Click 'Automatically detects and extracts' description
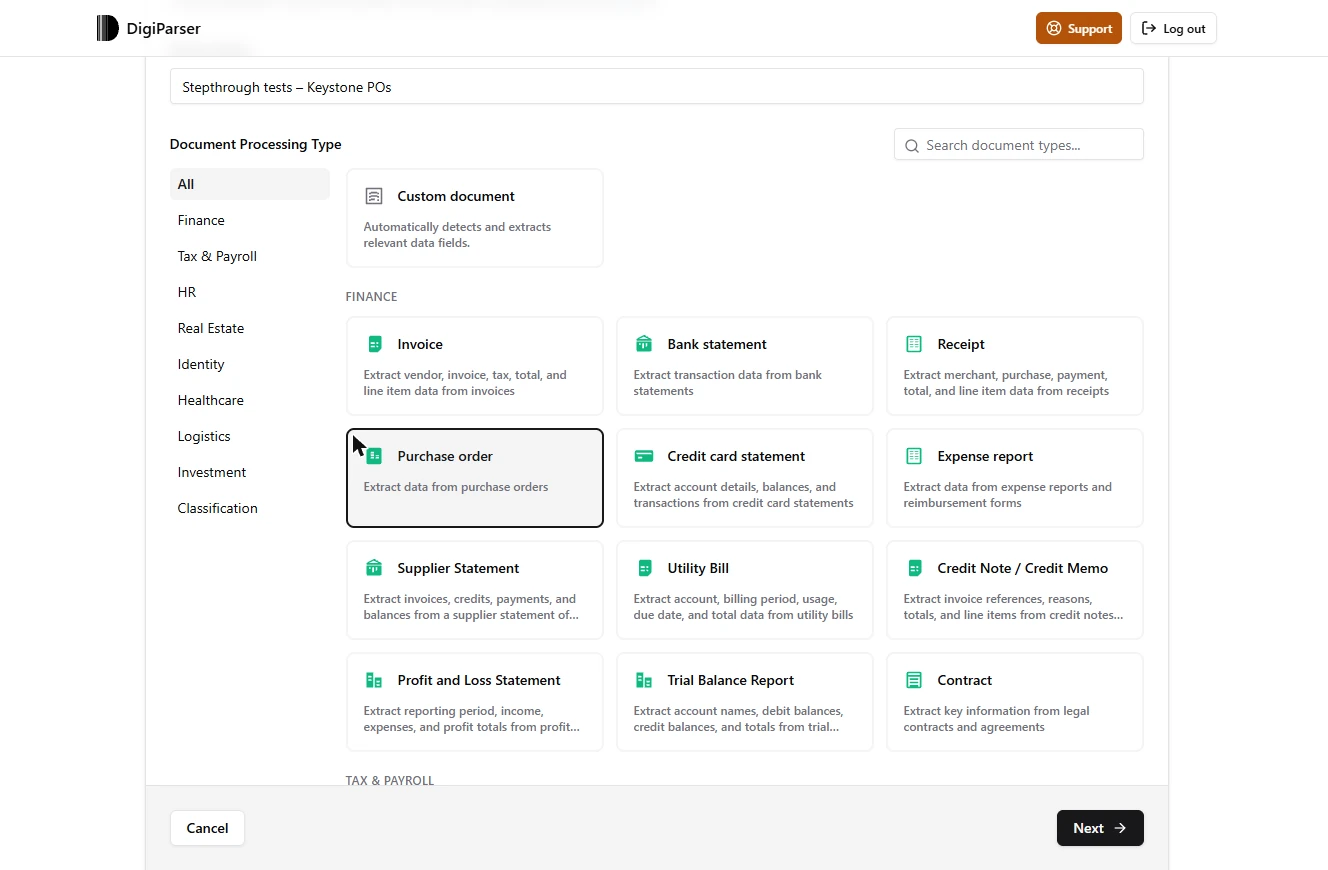Viewport: 1328px width, 870px height. tap(457, 235)
